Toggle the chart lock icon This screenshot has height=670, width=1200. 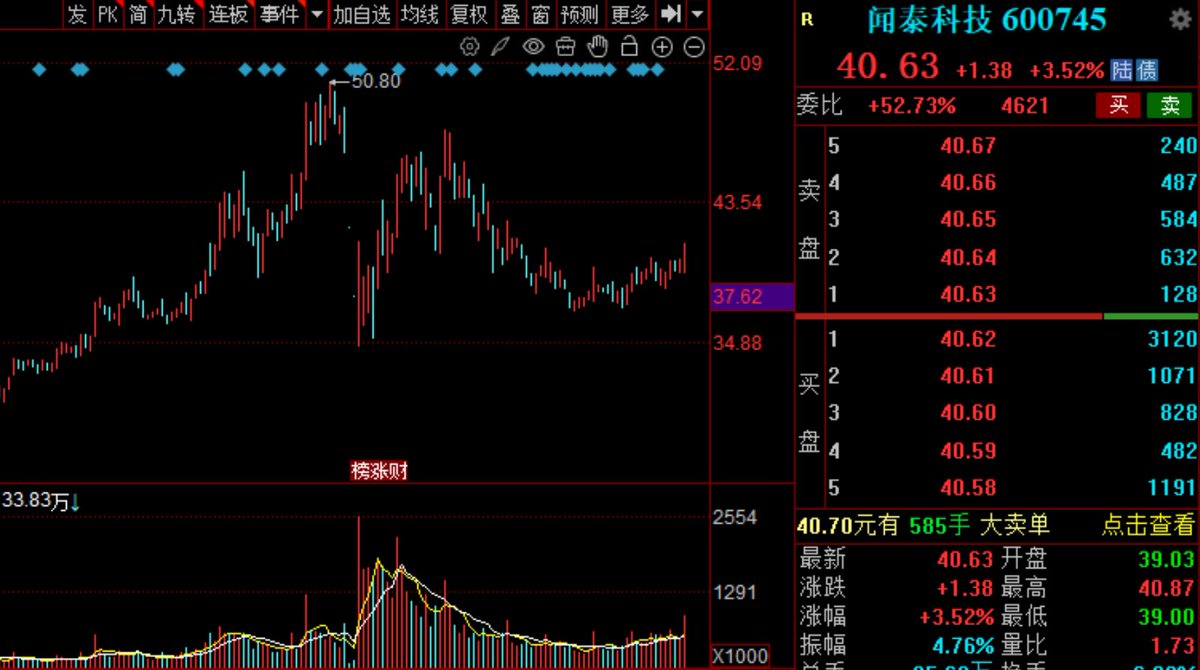pos(629,46)
